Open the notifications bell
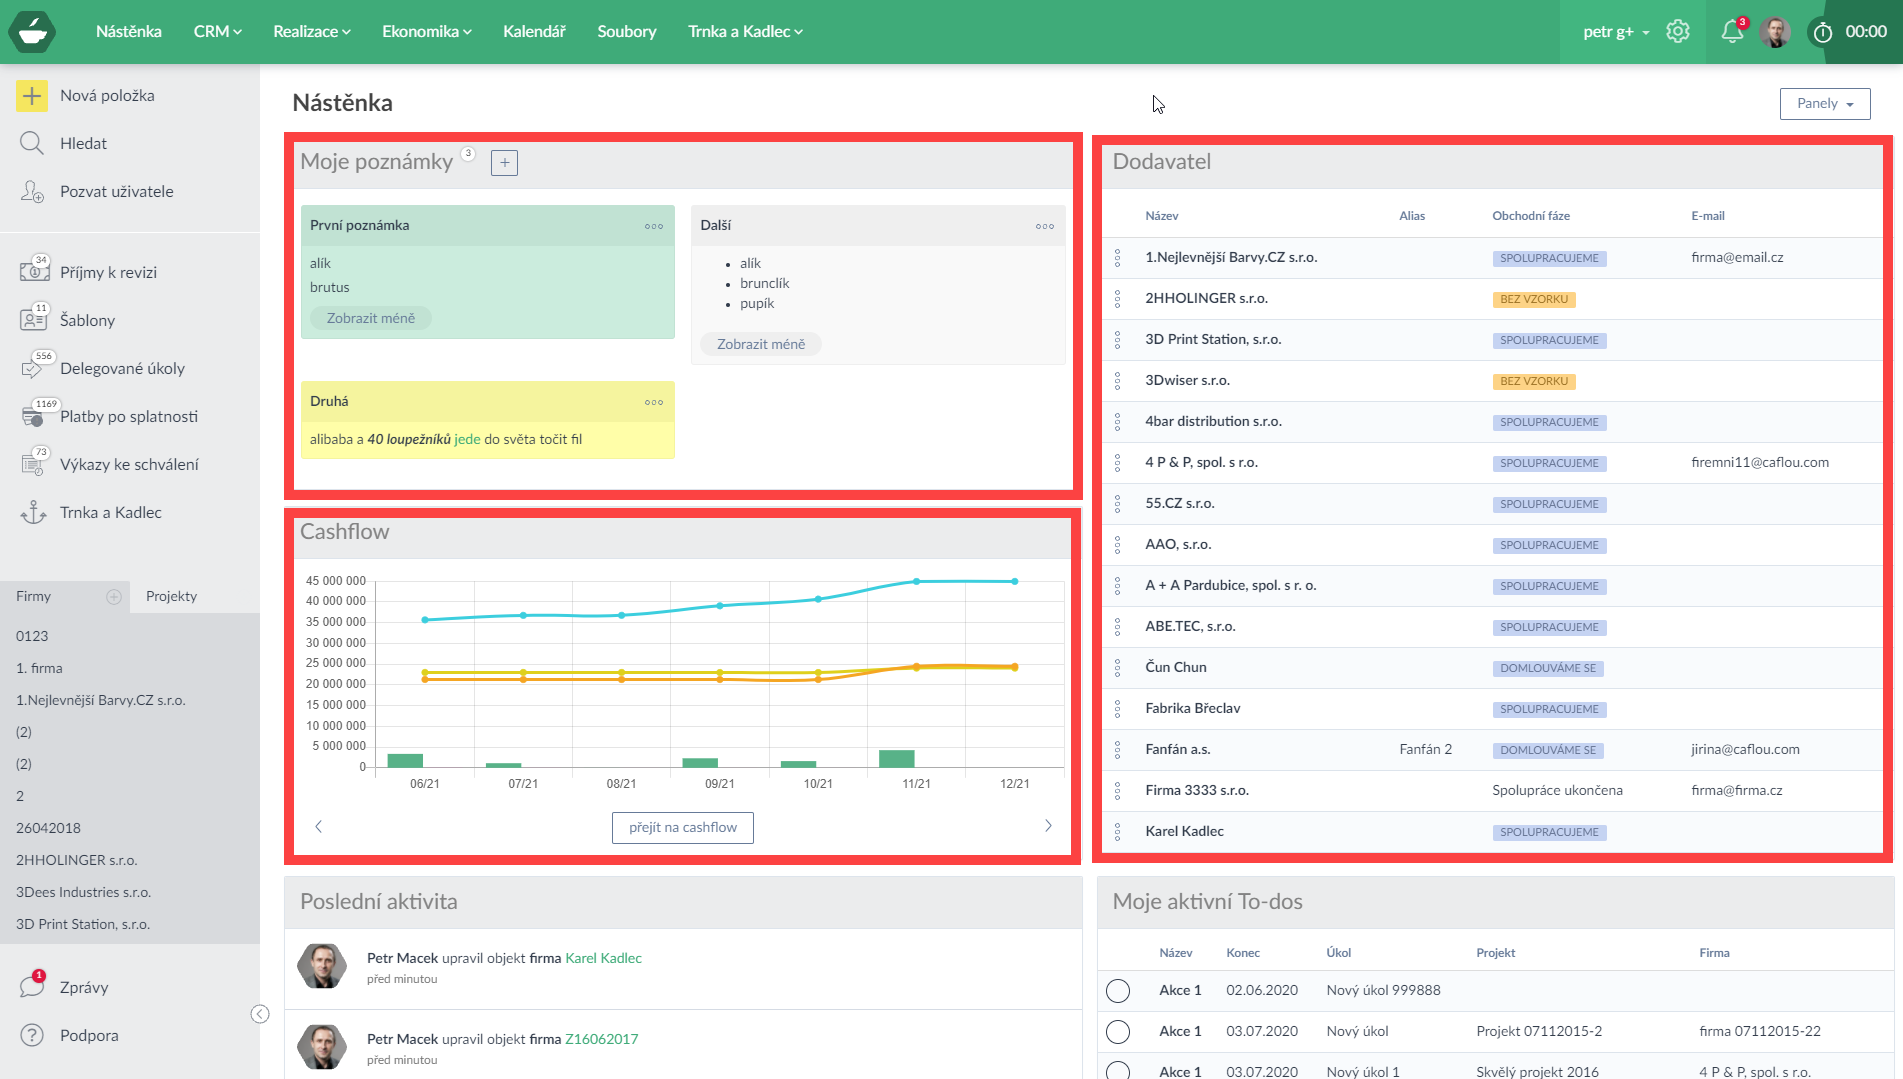Image resolution: width=1903 pixels, height=1079 pixels. (x=1732, y=32)
